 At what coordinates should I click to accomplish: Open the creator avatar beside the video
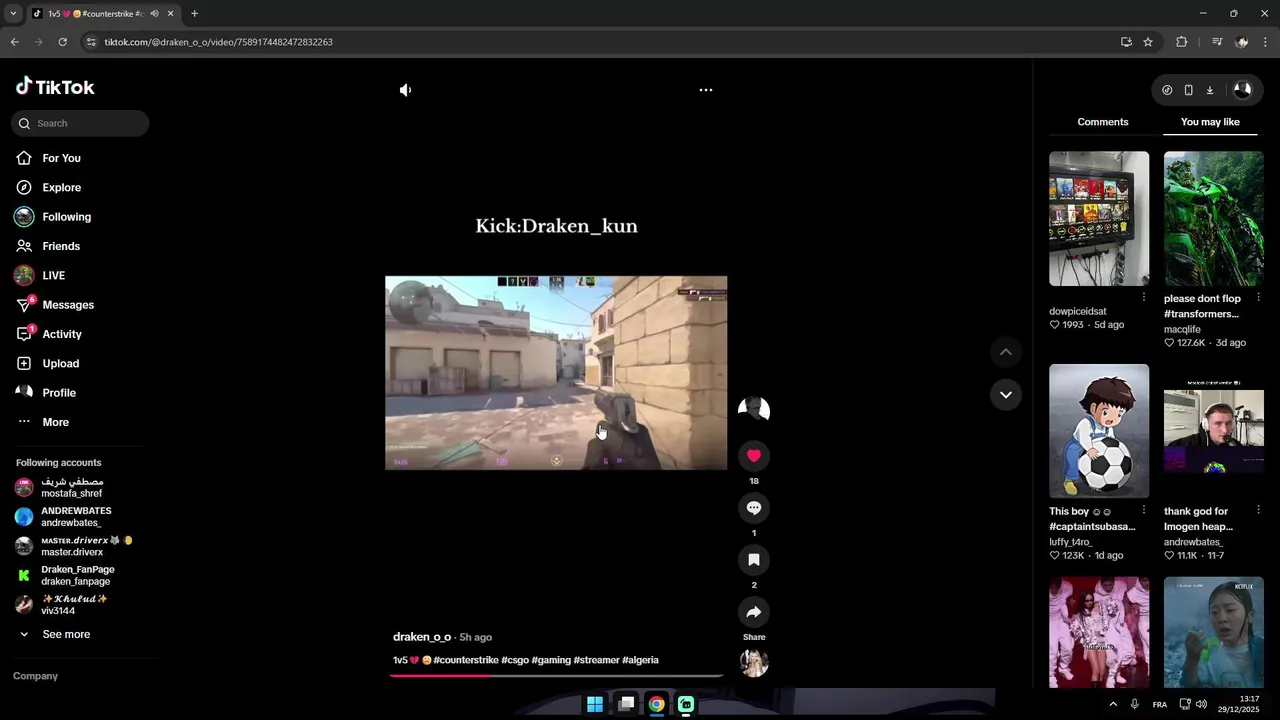(x=754, y=408)
